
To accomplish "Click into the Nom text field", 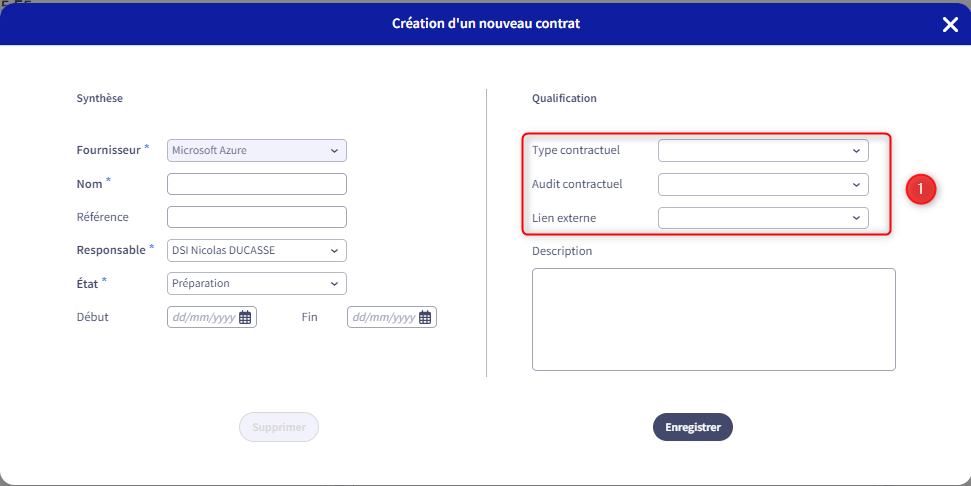I will [x=256, y=184].
